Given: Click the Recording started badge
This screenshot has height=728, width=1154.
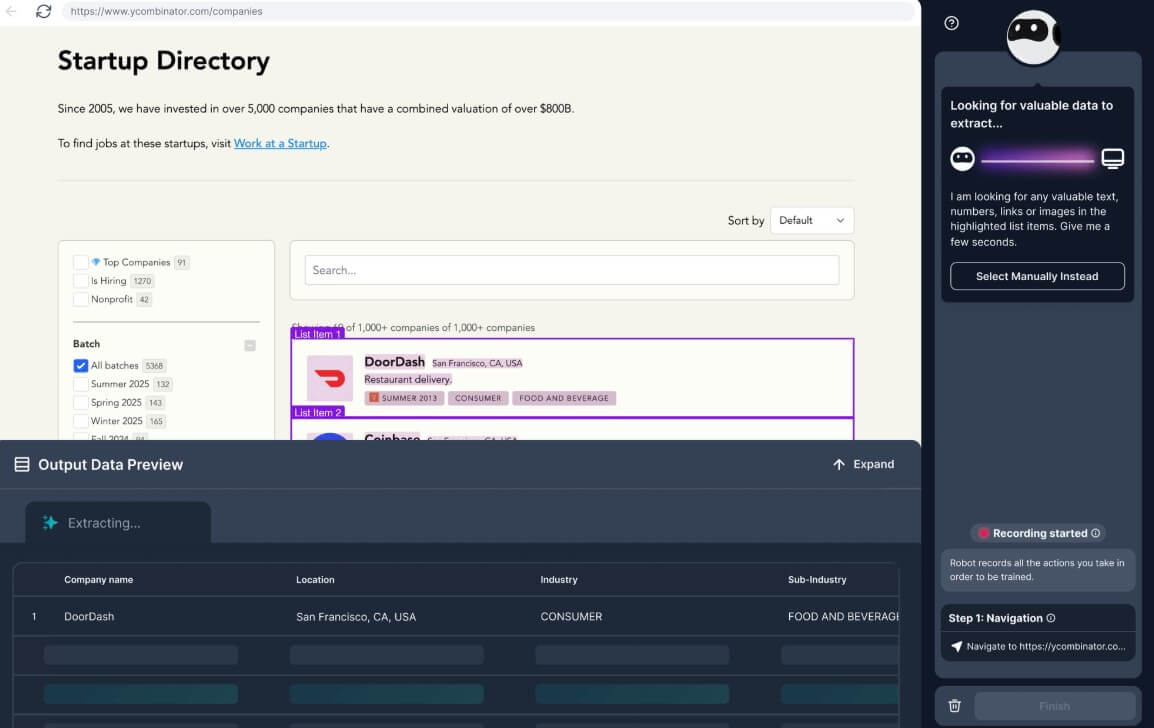Looking at the screenshot, I should [x=1038, y=533].
